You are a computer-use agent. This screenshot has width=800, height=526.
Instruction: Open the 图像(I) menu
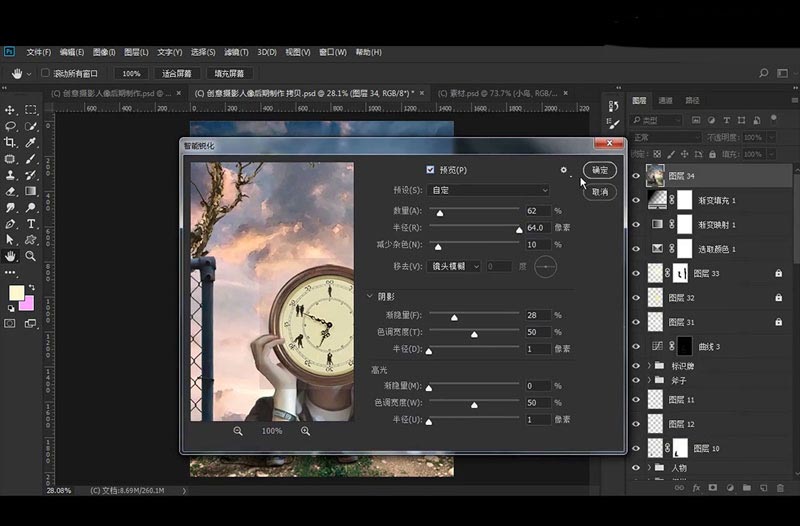click(104, 52)
